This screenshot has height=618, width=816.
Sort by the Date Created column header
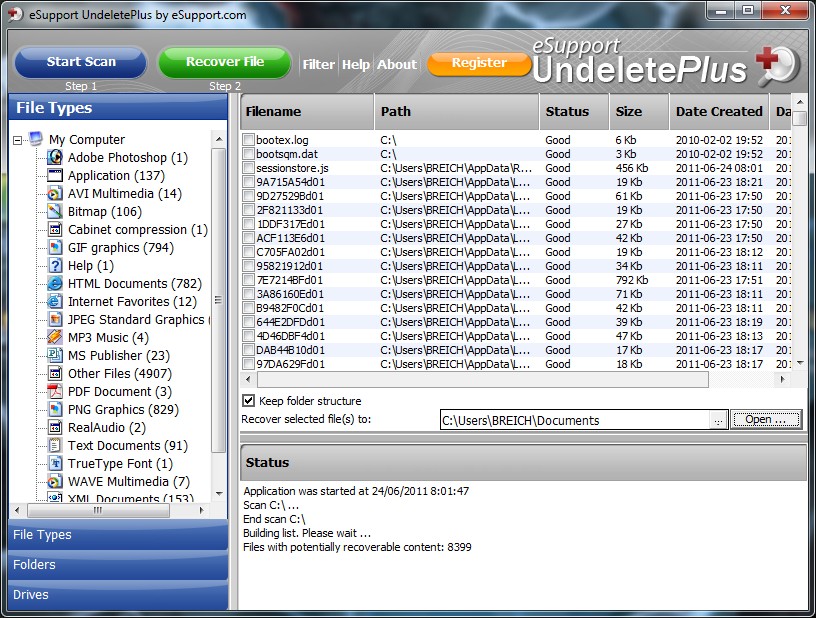coord(719,111)
